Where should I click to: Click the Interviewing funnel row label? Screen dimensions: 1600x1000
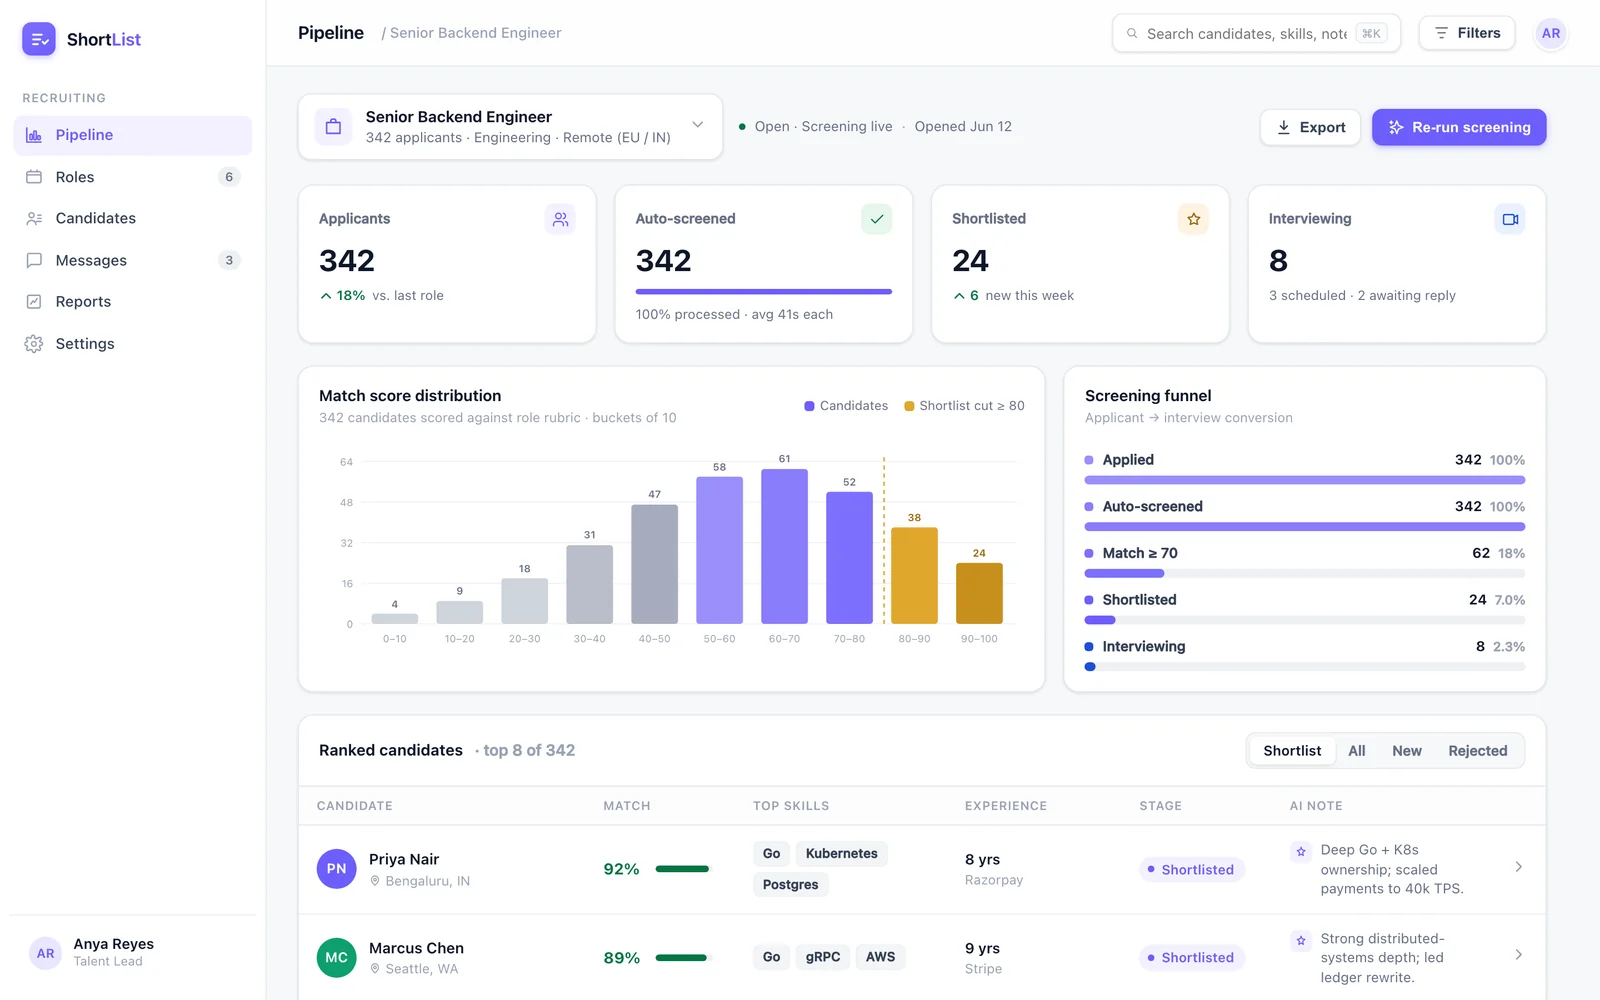[x=1143, y=647]
